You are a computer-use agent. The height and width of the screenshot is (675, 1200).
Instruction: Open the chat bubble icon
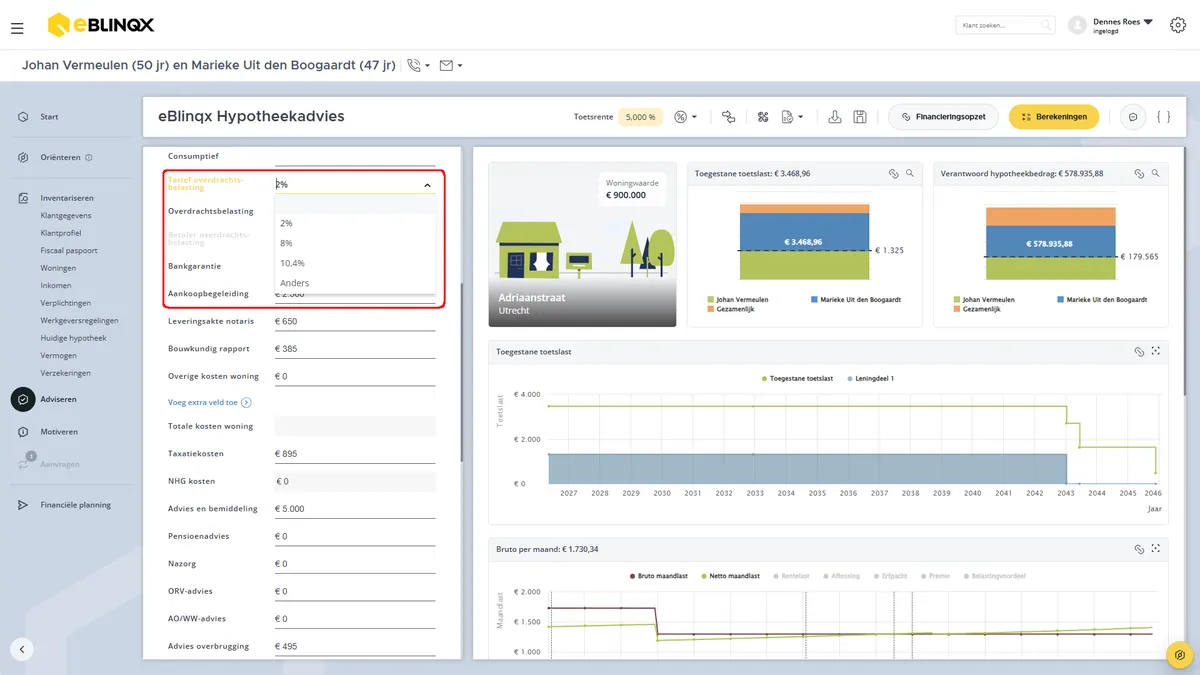(1133, 117)
